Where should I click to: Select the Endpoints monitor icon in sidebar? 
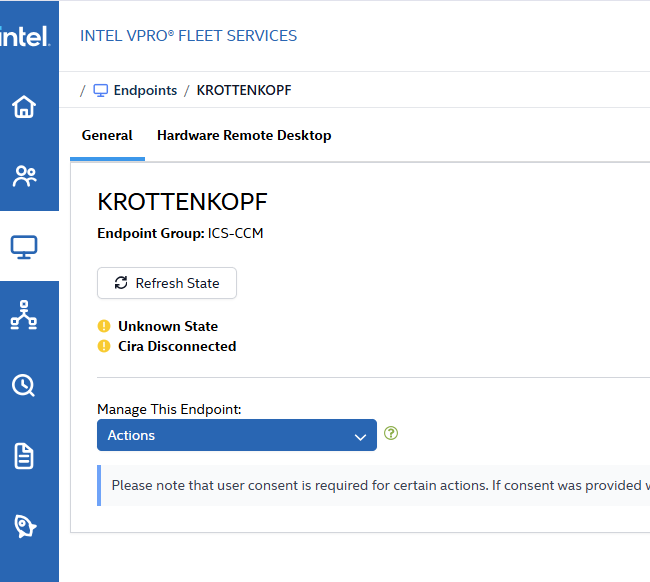pos(24,247)
